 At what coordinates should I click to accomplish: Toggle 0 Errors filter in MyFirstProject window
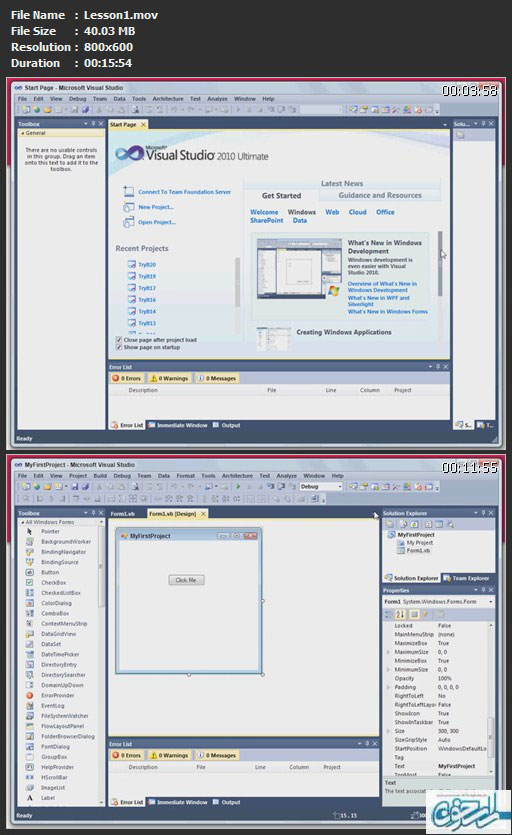[x=127, y=755]
